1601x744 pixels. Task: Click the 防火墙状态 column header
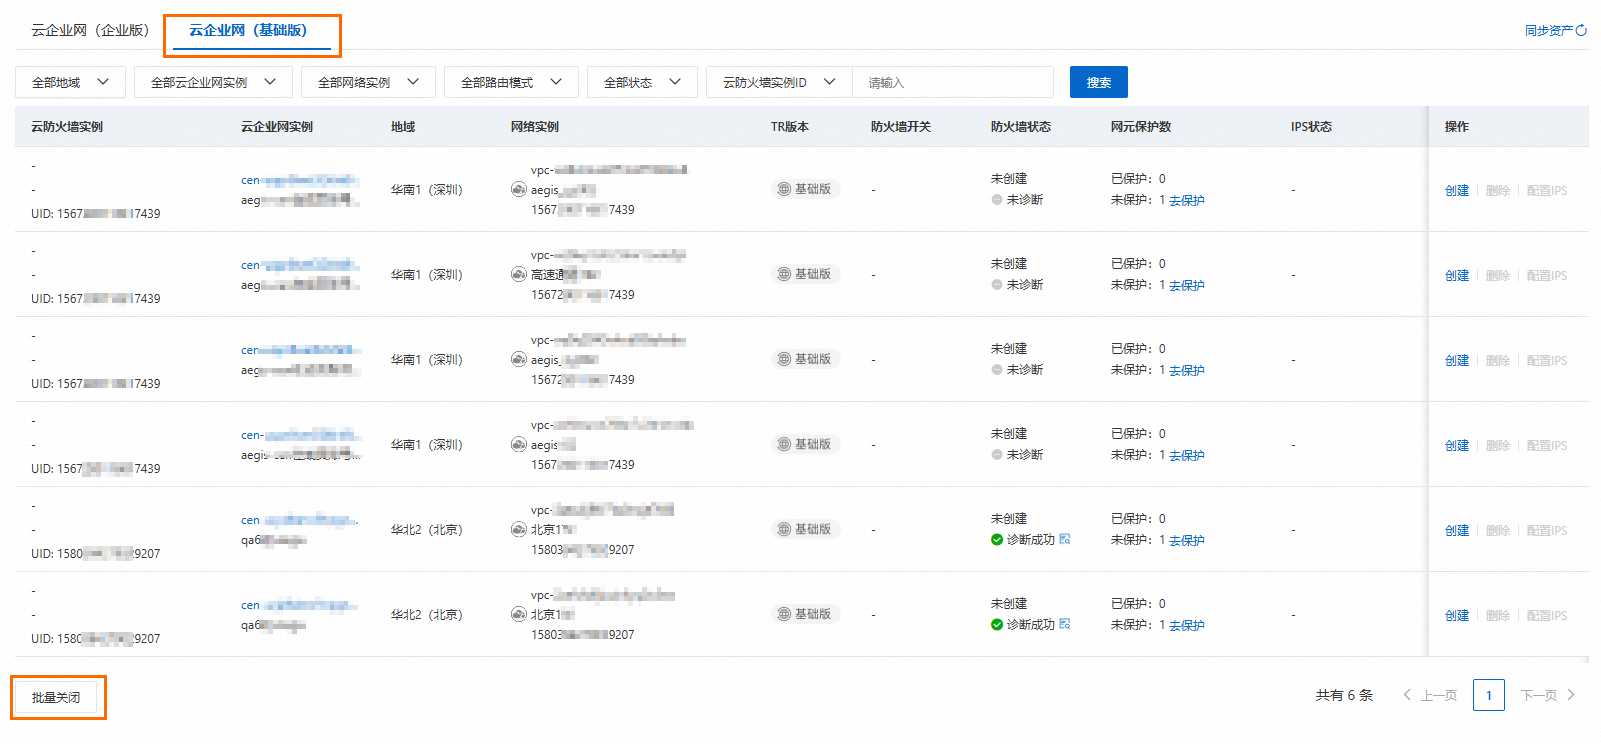[1021, 127]
